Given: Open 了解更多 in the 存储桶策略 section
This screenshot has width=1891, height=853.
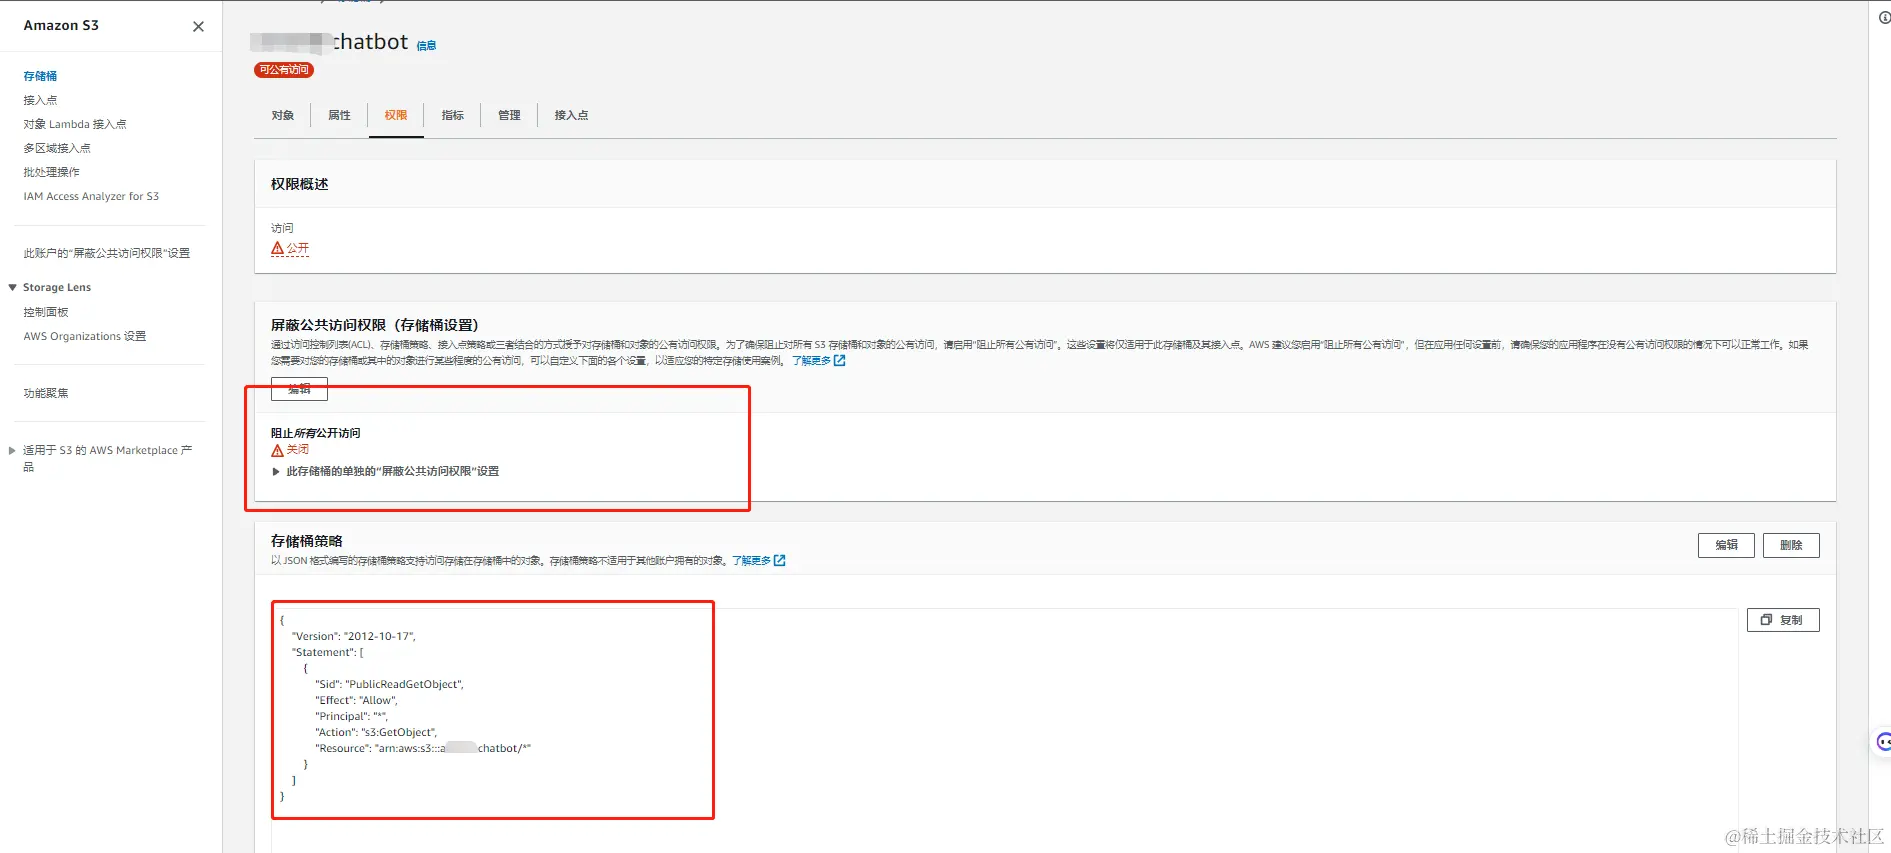Looking at the screenshot, I should tap(758, 561).
